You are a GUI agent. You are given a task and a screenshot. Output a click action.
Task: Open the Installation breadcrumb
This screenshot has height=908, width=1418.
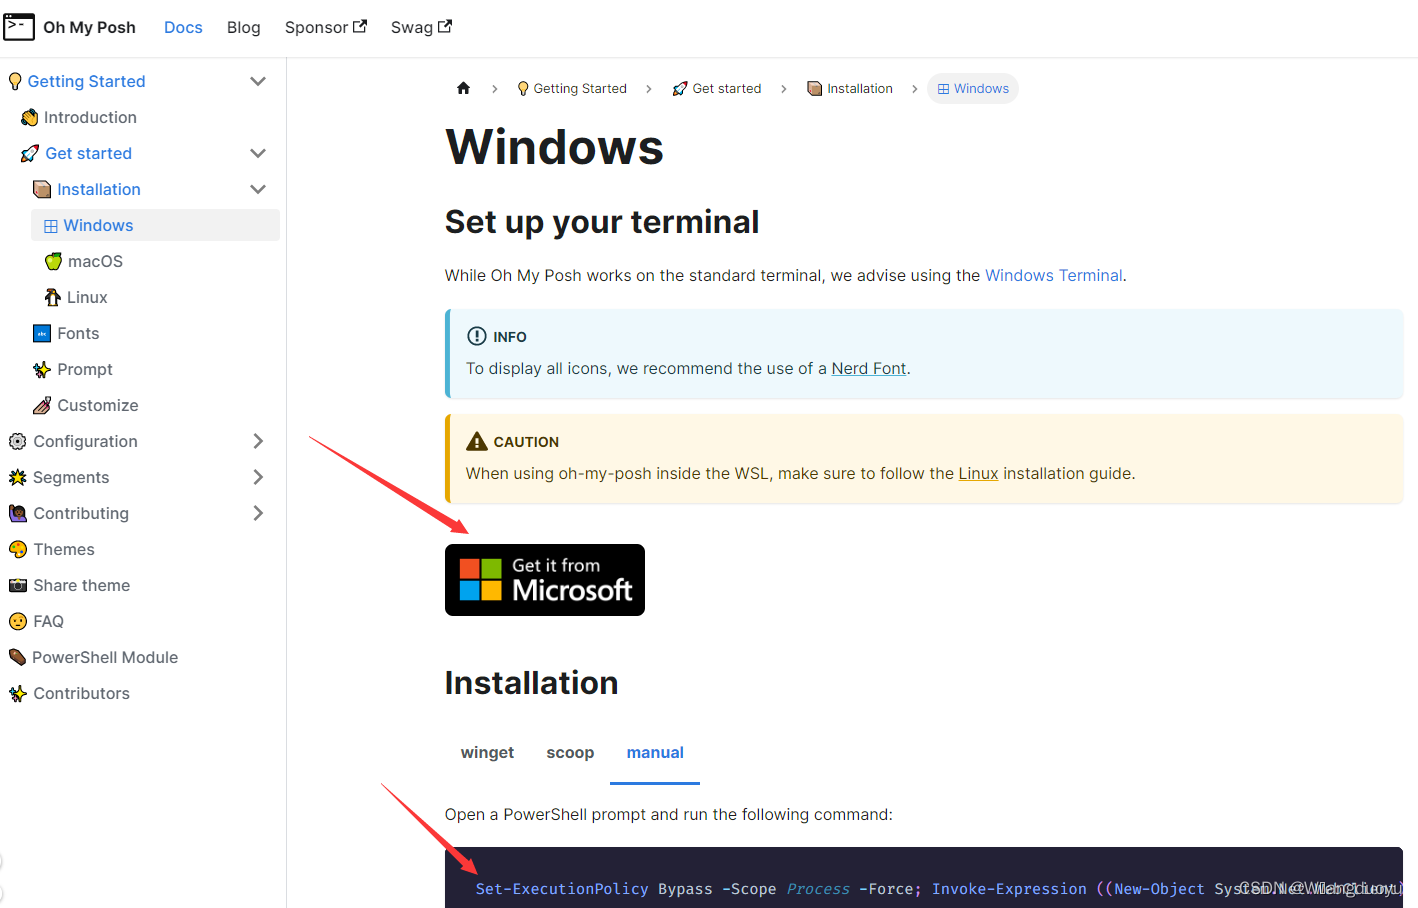pos(850,88)
